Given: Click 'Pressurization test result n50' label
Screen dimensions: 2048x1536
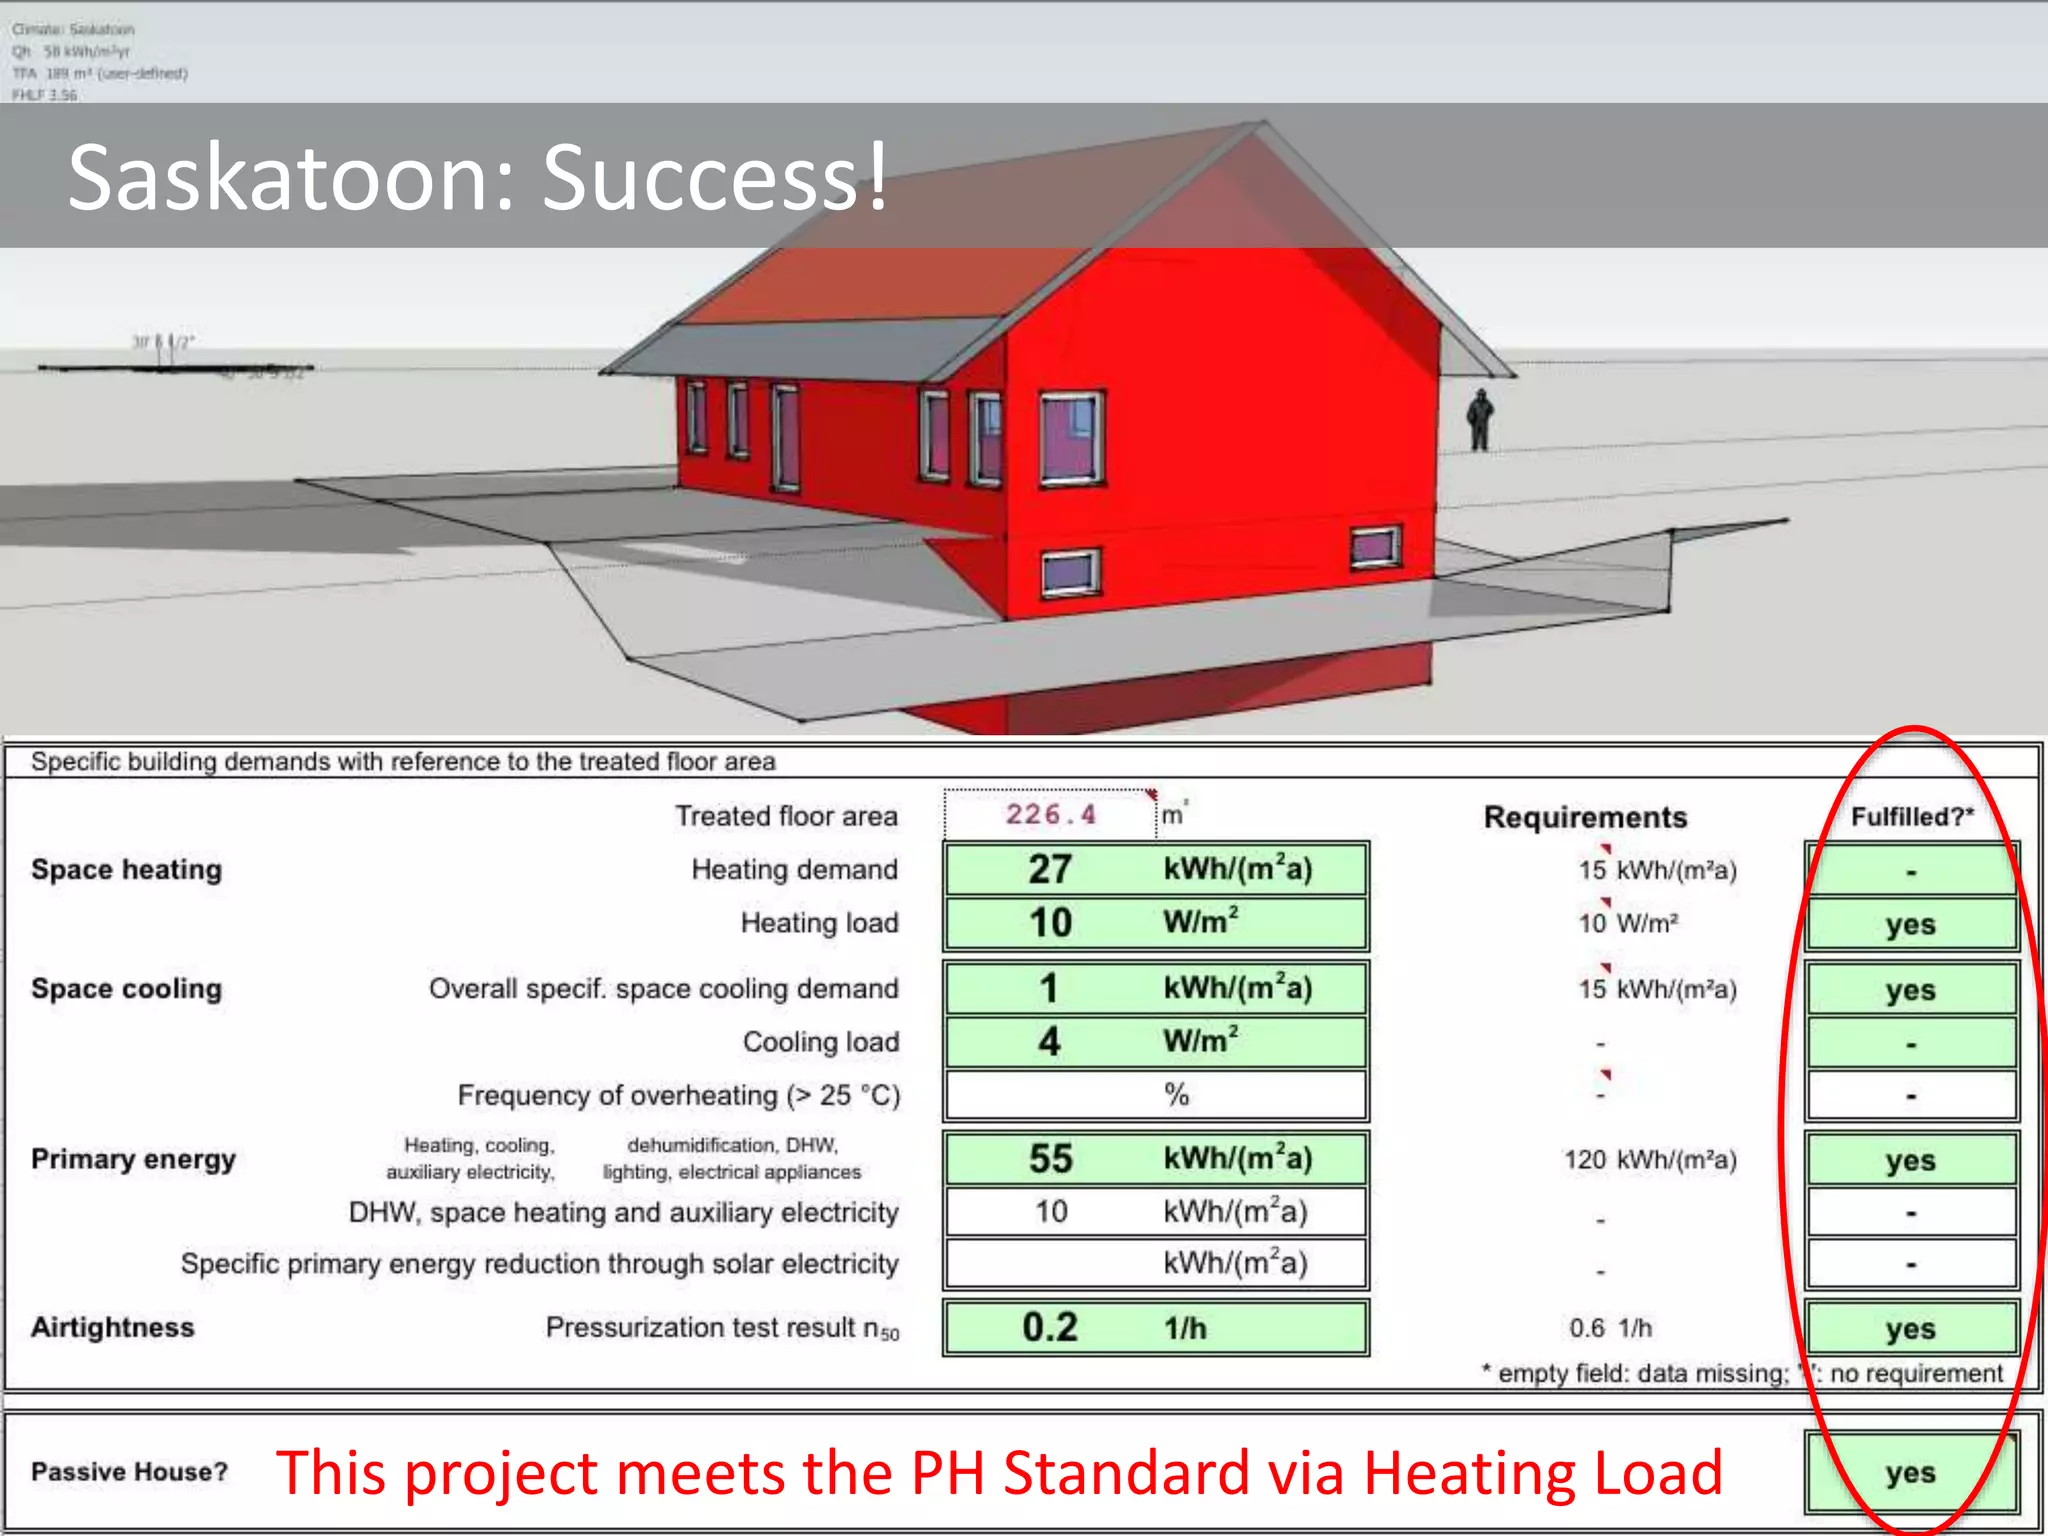Looking at the screenshot, I should [x=722, y=1328].
